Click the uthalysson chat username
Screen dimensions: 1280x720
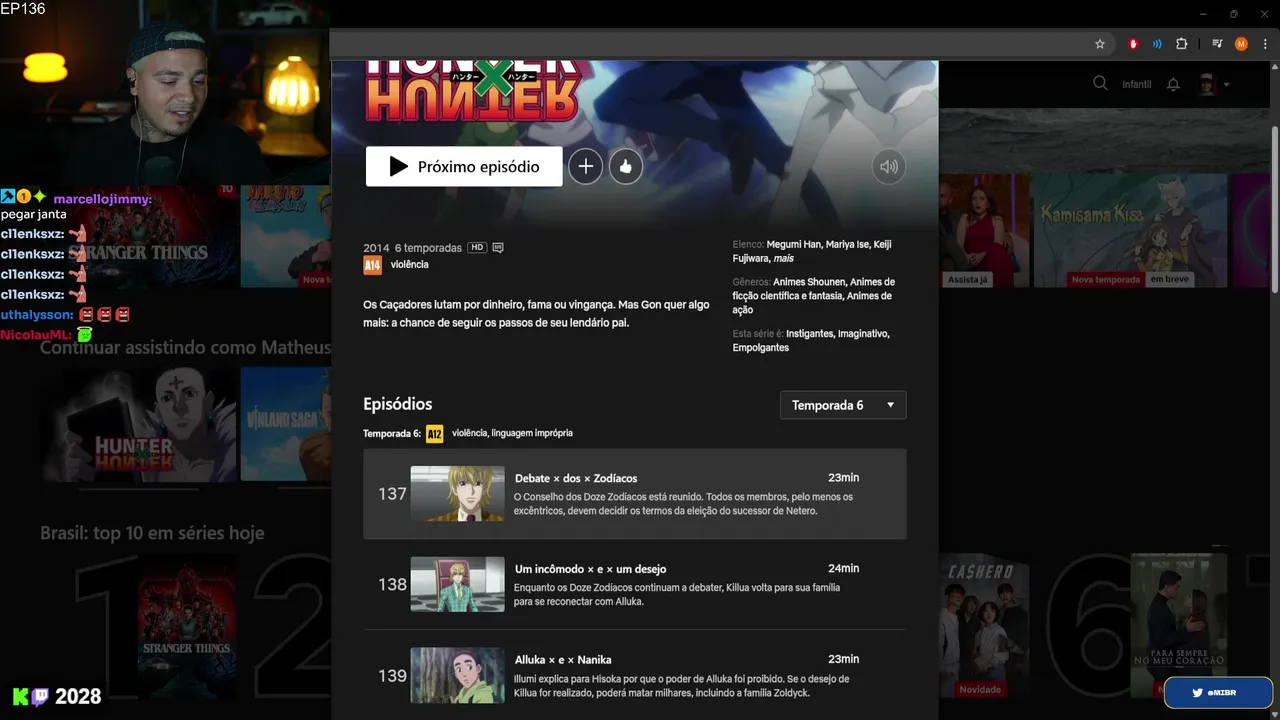(36, 314)
